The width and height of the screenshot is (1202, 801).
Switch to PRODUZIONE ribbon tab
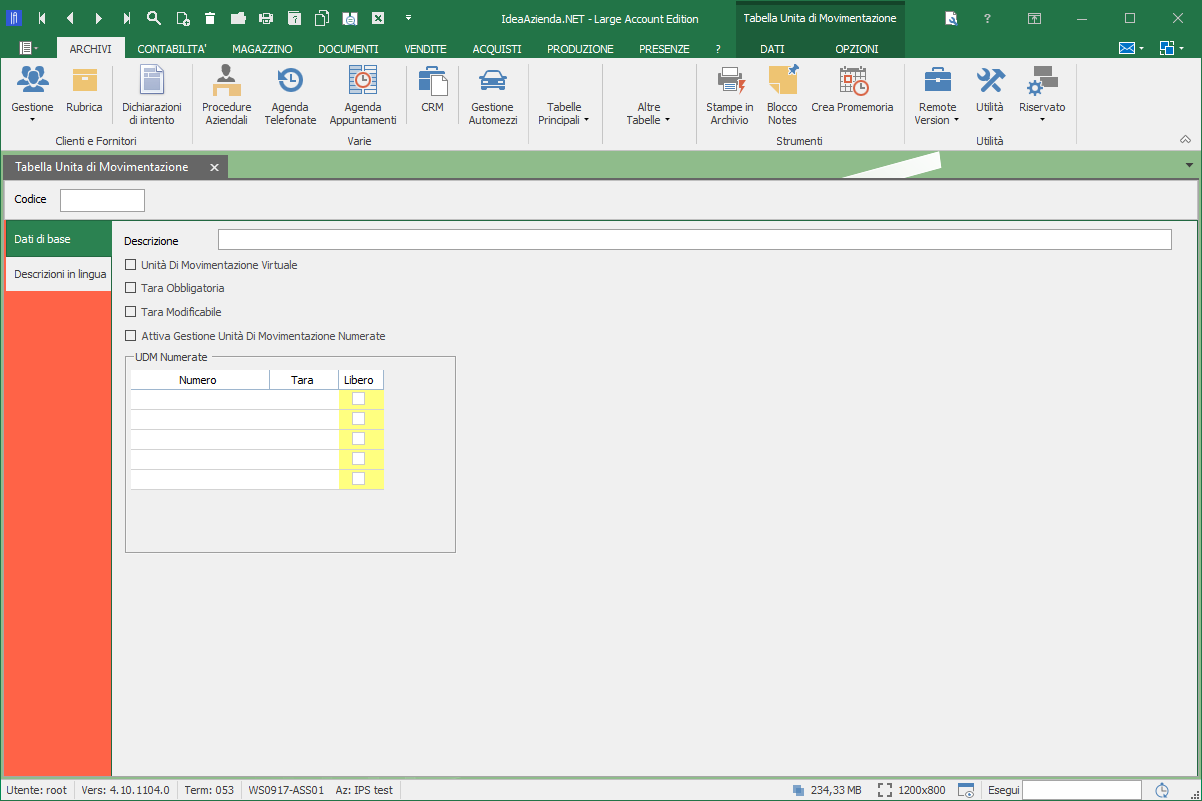tap(580, 48)
